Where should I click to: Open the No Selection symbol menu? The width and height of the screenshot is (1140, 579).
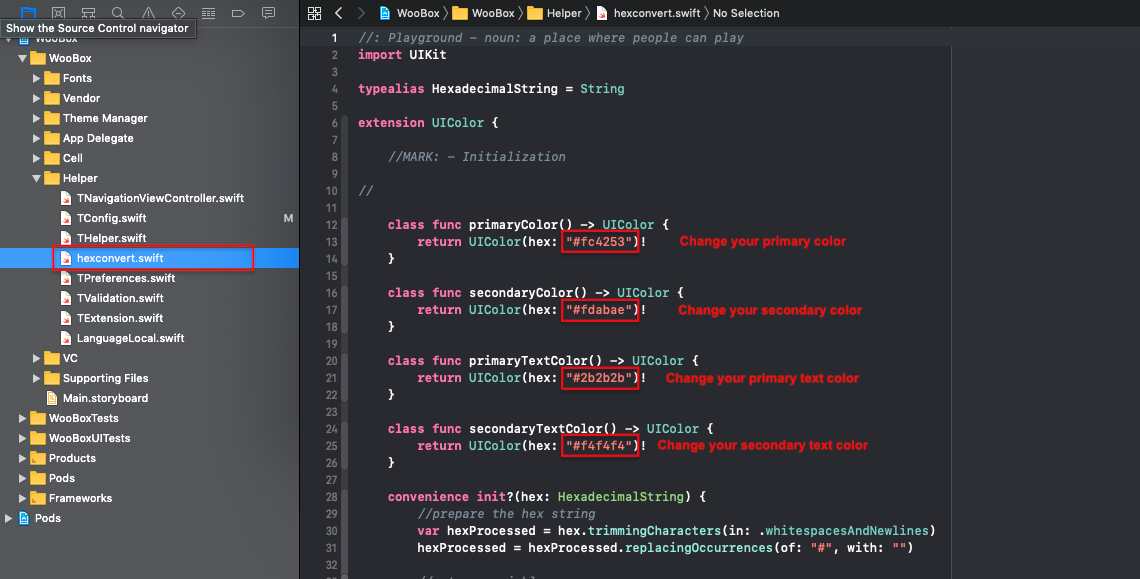point(746,13)
